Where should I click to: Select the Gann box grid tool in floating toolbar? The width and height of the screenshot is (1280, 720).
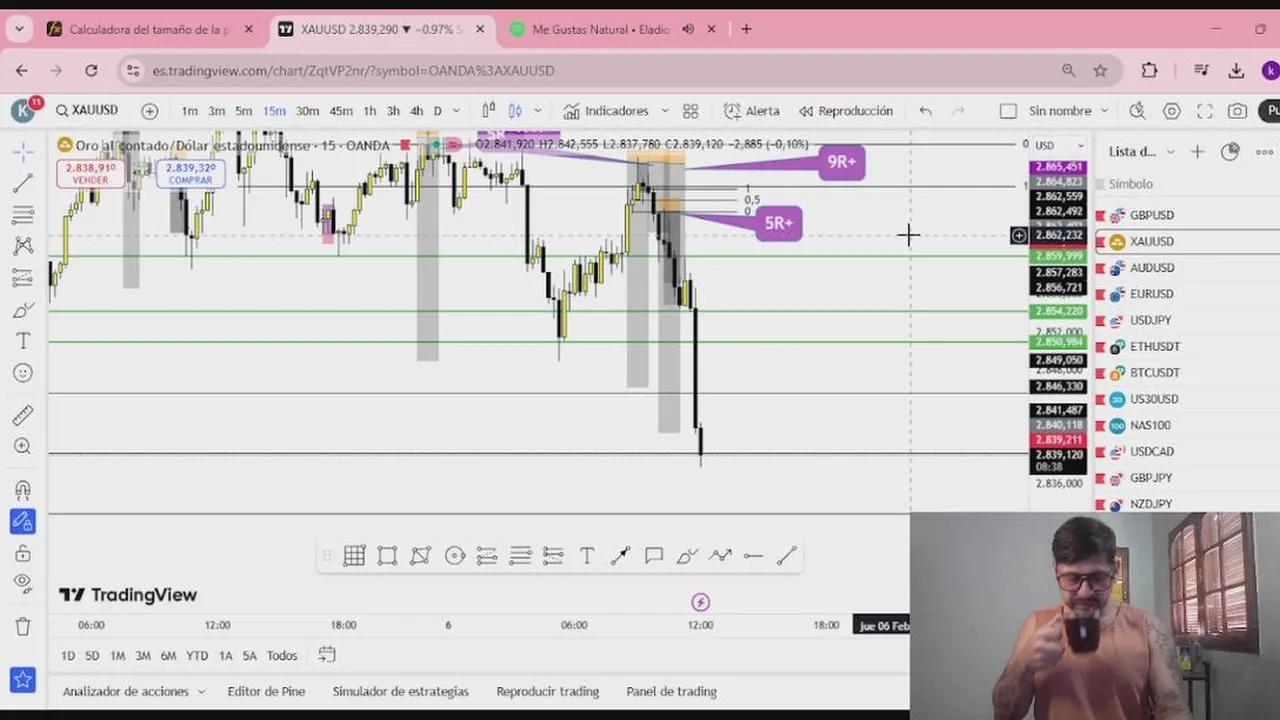pos(354,556)
